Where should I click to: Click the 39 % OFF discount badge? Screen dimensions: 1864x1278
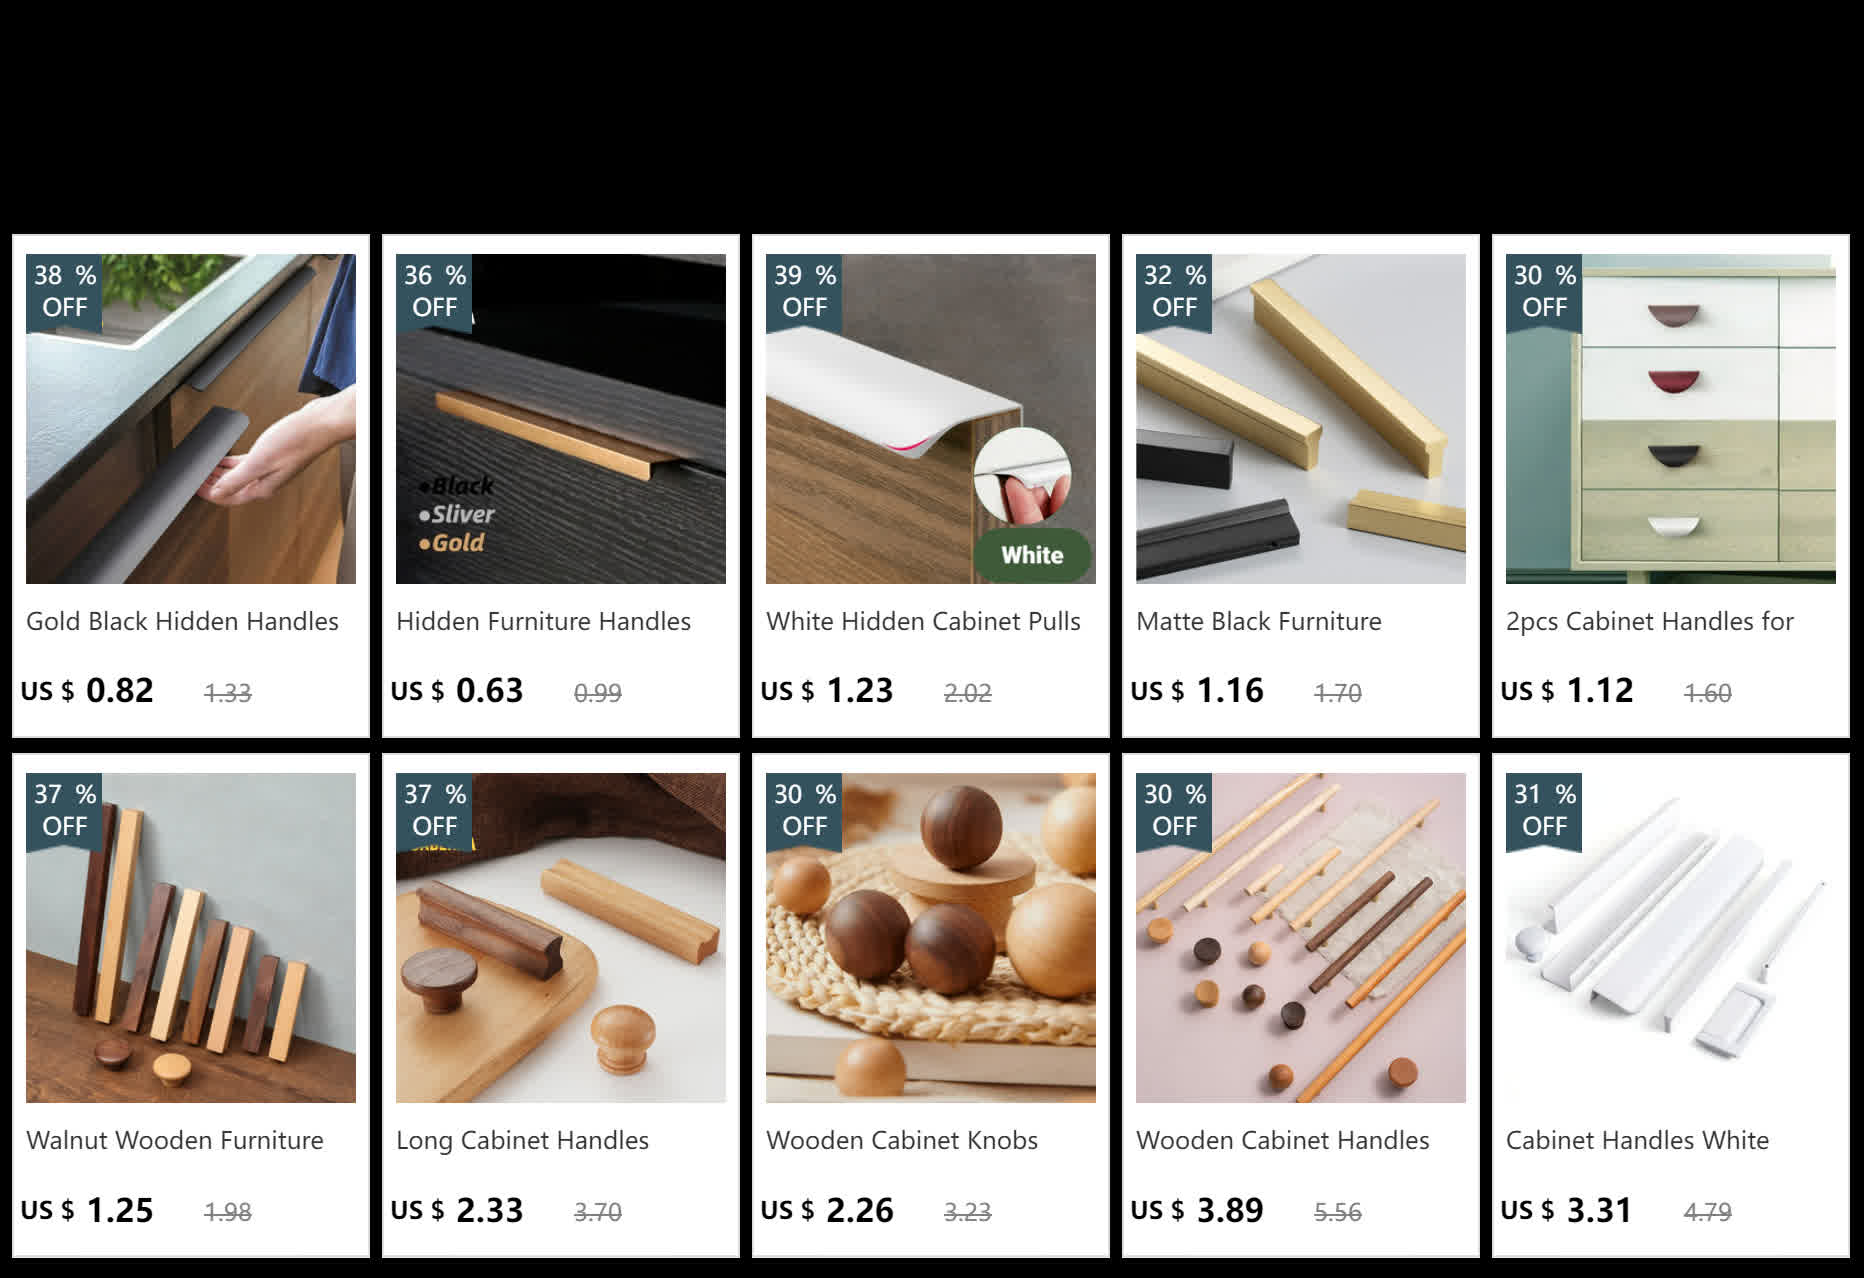point(804,292)
